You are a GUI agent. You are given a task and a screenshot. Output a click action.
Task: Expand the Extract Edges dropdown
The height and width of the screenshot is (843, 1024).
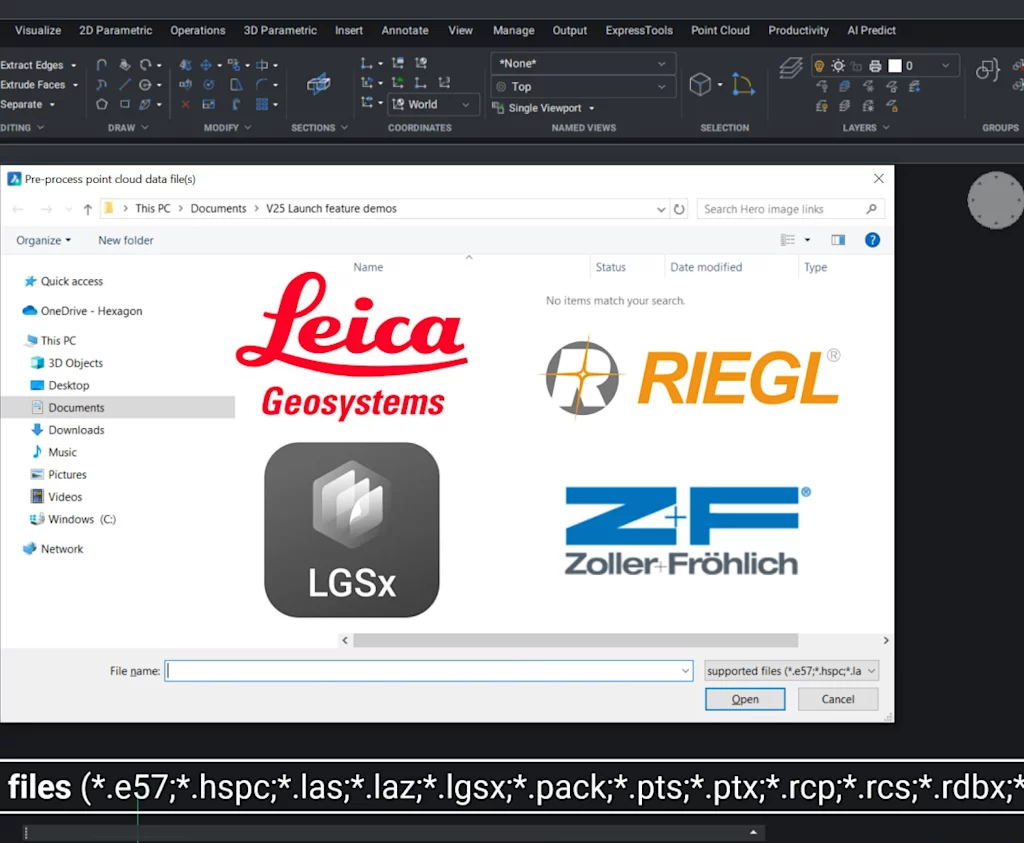click(x=74, y=65)
